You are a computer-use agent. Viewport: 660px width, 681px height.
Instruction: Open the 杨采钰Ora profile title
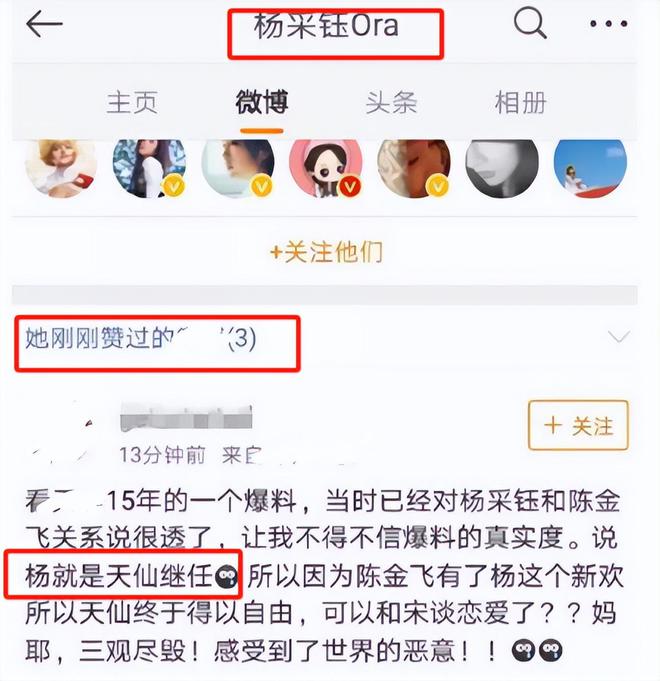point(326,25)
